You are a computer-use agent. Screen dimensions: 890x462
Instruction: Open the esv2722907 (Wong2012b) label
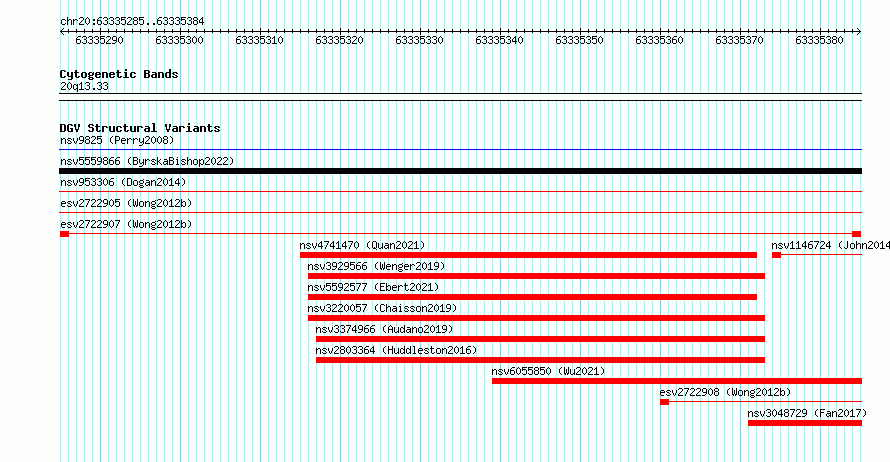pyautogui.click(x=126, y=224)
